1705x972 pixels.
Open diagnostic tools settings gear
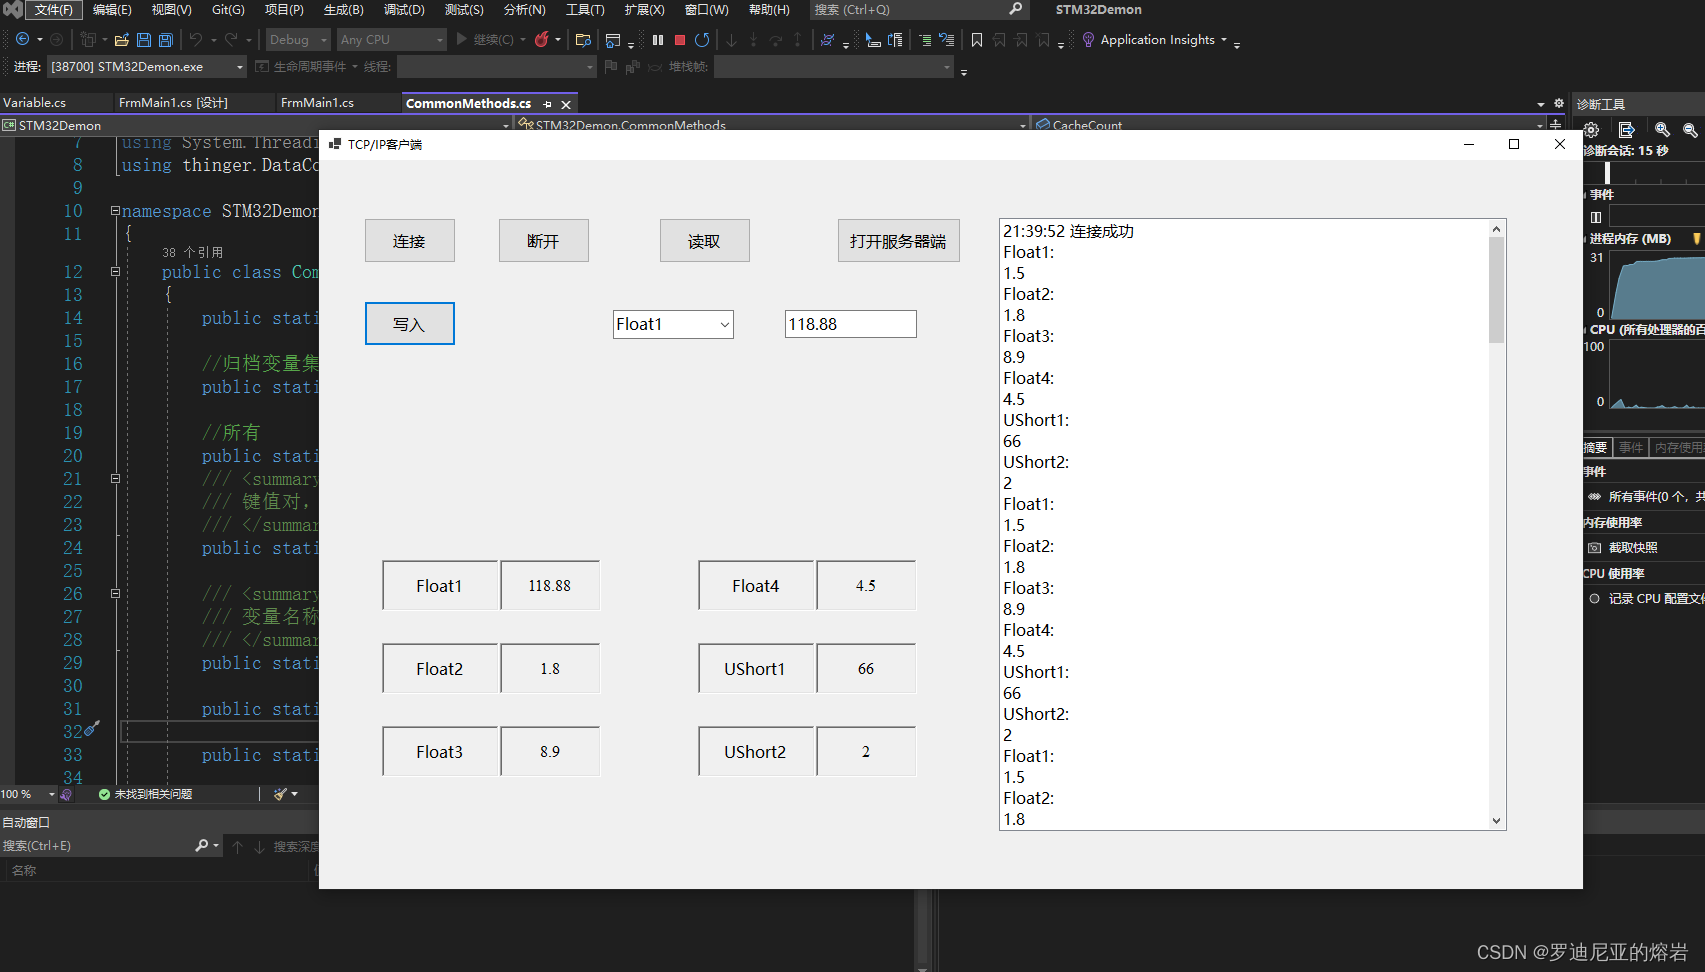[x=1592, y=130]
